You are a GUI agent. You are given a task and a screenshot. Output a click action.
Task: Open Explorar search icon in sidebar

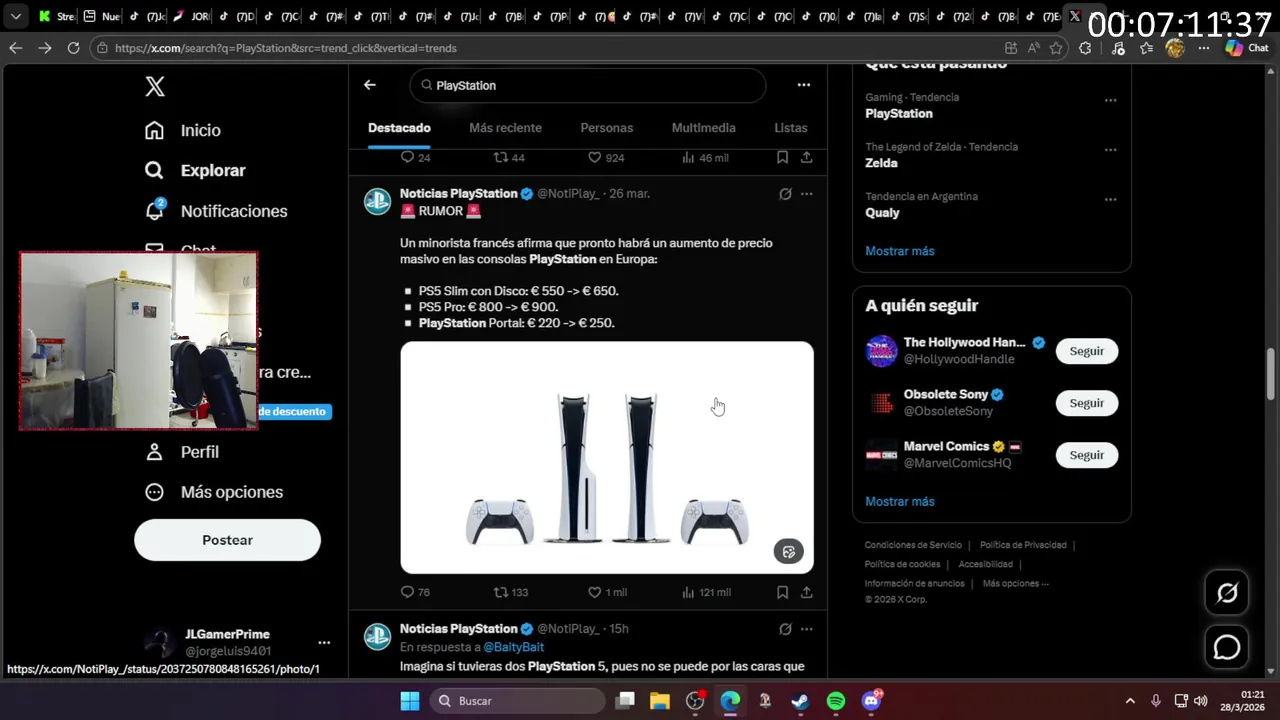pyautogui.click(x=154, y=170)
